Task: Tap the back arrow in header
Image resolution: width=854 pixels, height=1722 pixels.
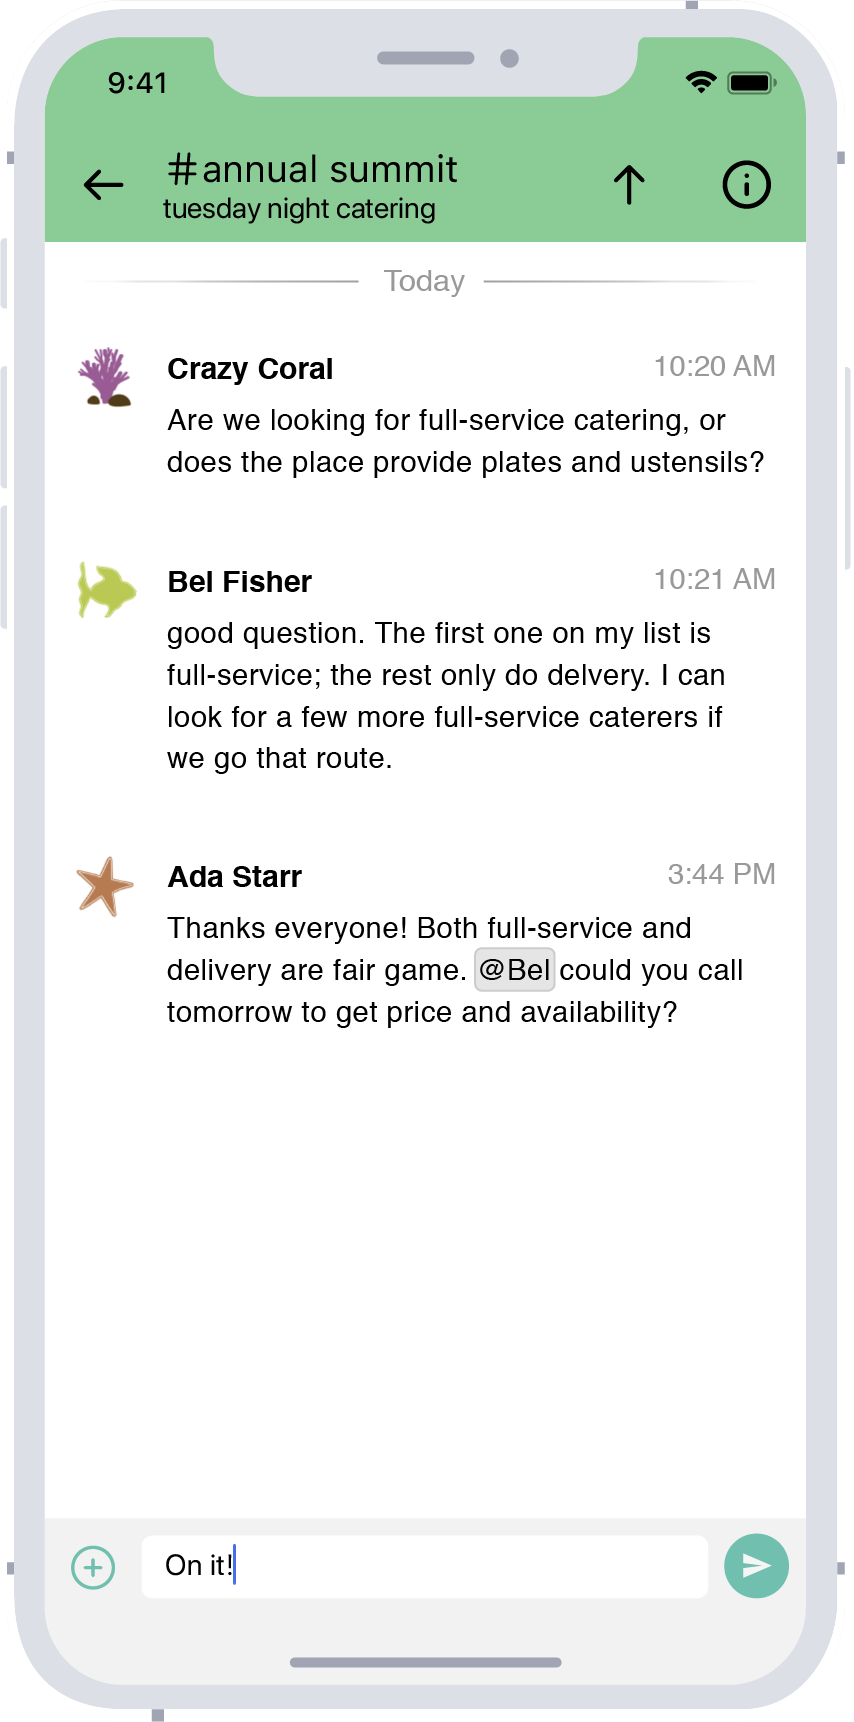Action: (103, 185)
